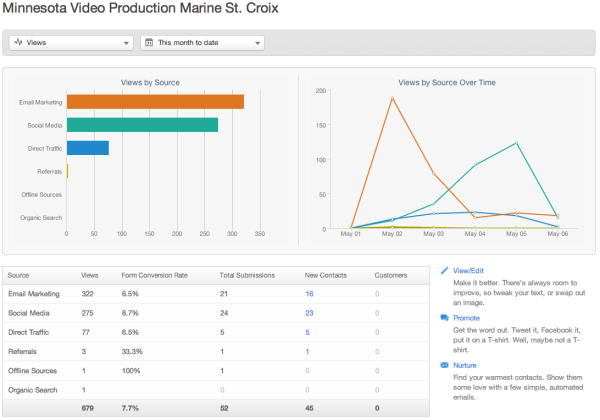This screenshot has height=420, width=600.
Task: Click the calendar icon in date selector
Action: pos(149,43)
